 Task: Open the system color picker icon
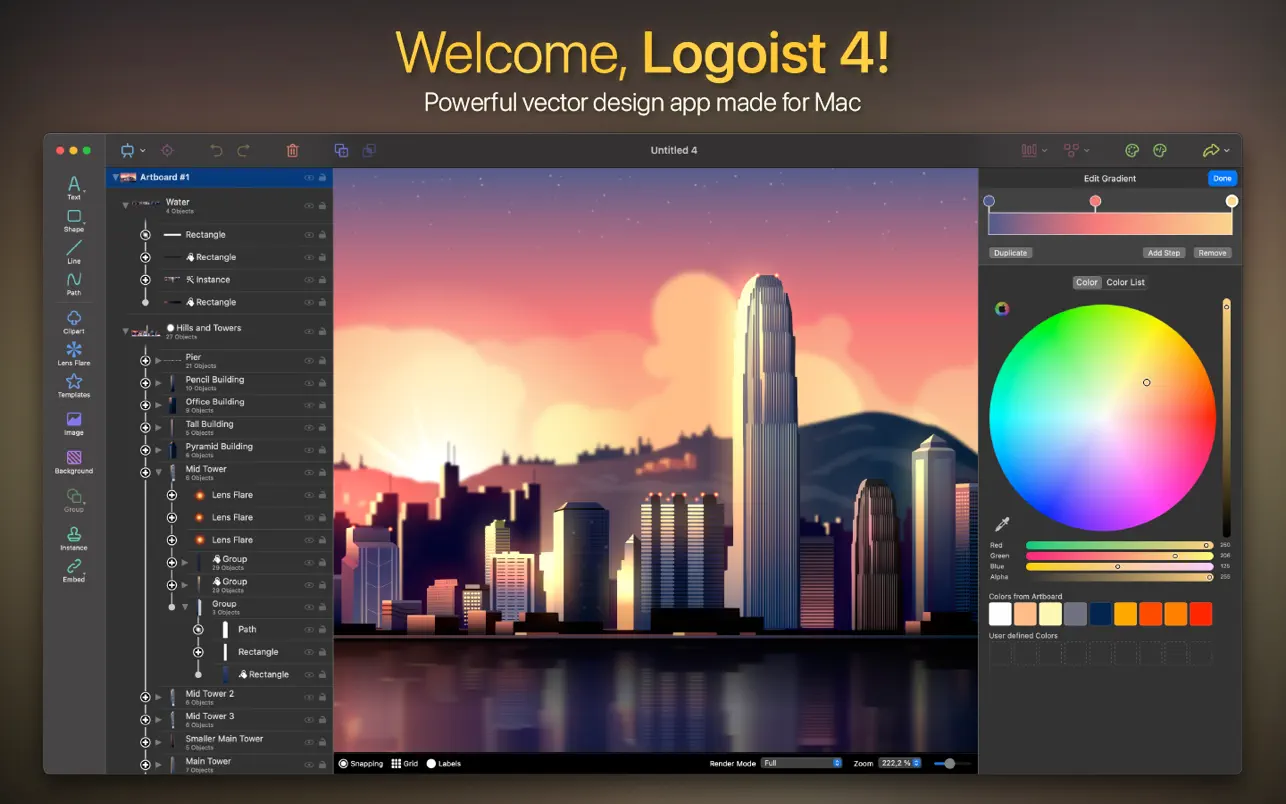1001,308
